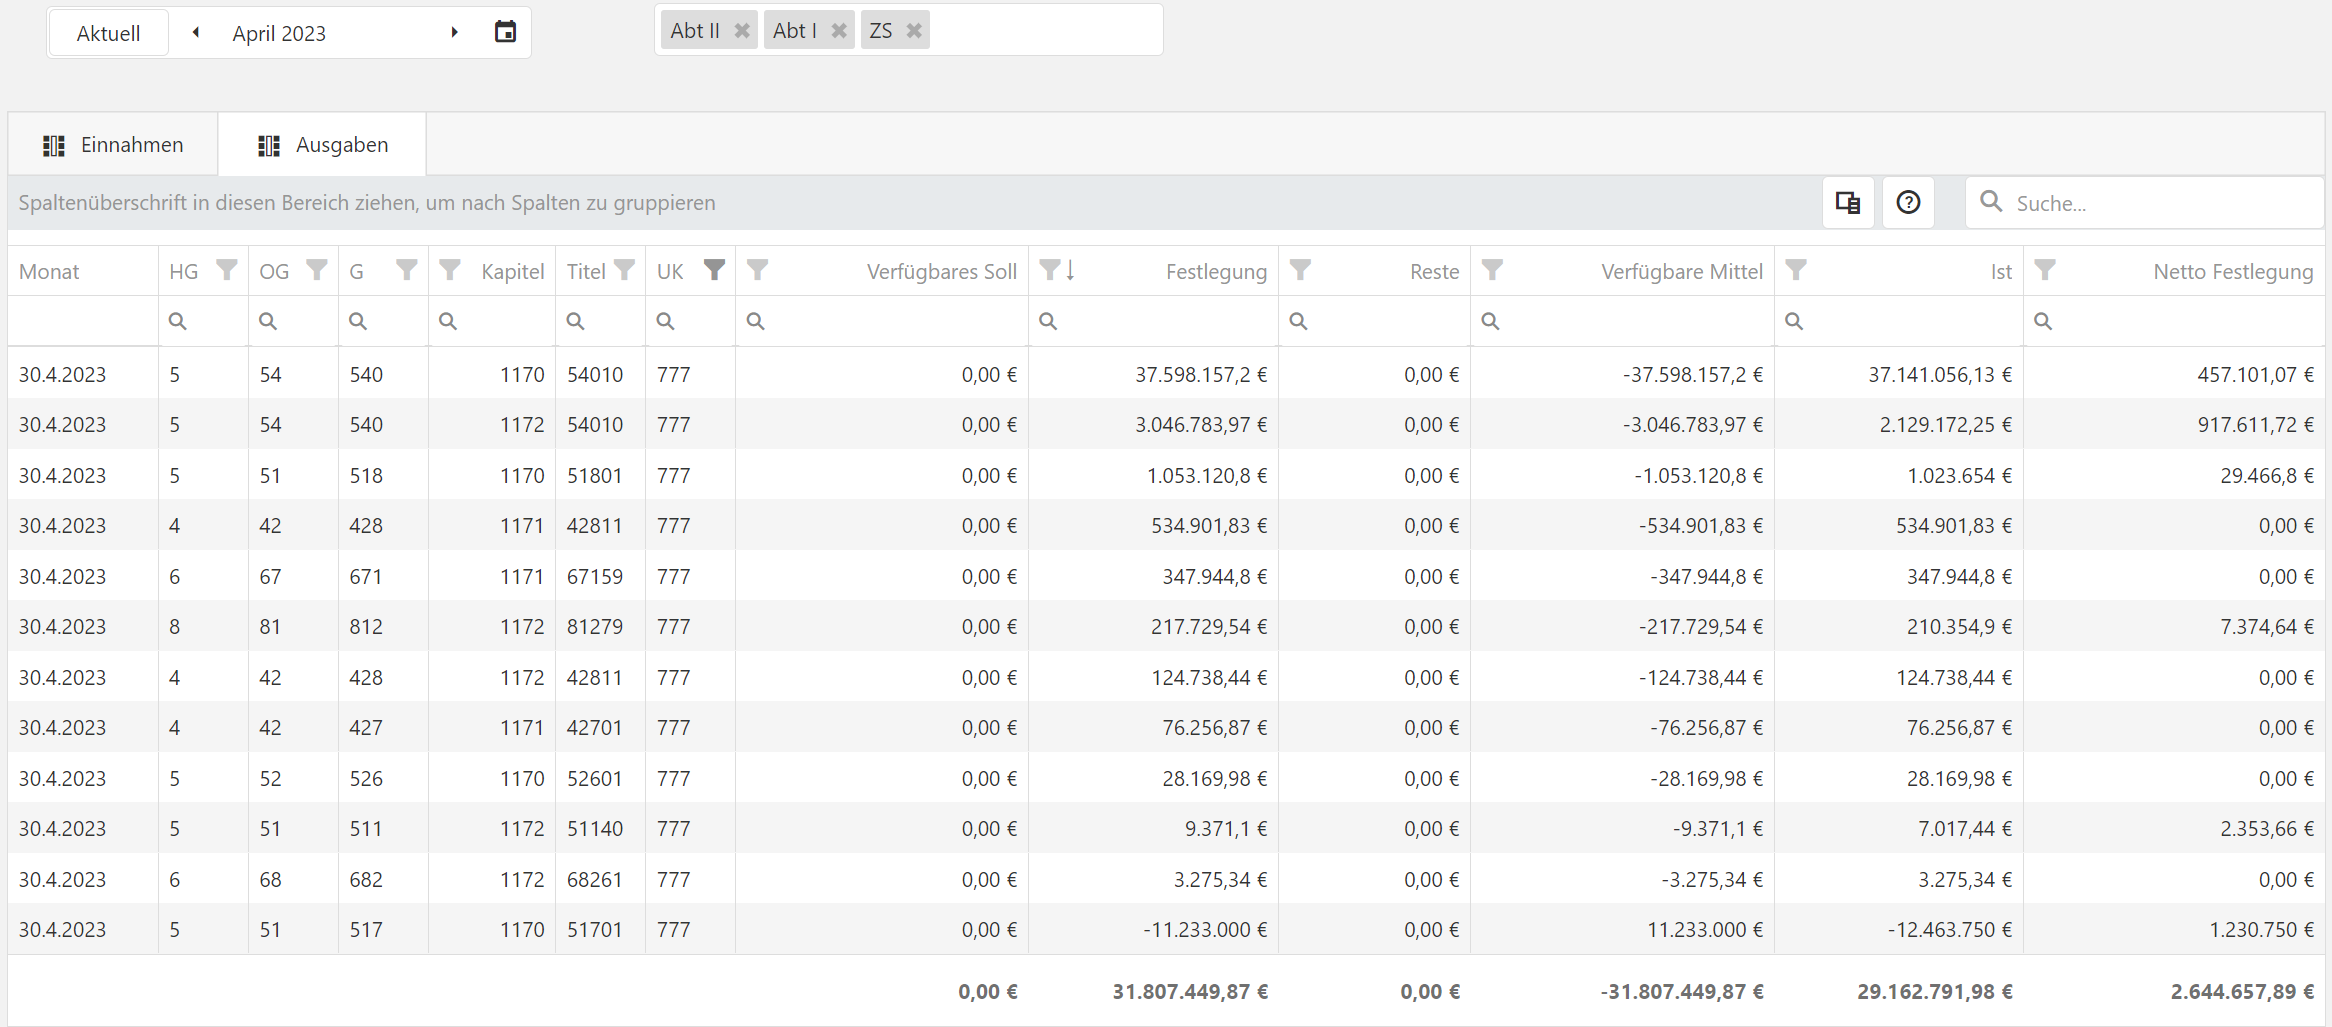Screen dimensions: 2332x1027
Task: Click UK filter row search field
Action: pyautogui.click(x=691, y=321)
